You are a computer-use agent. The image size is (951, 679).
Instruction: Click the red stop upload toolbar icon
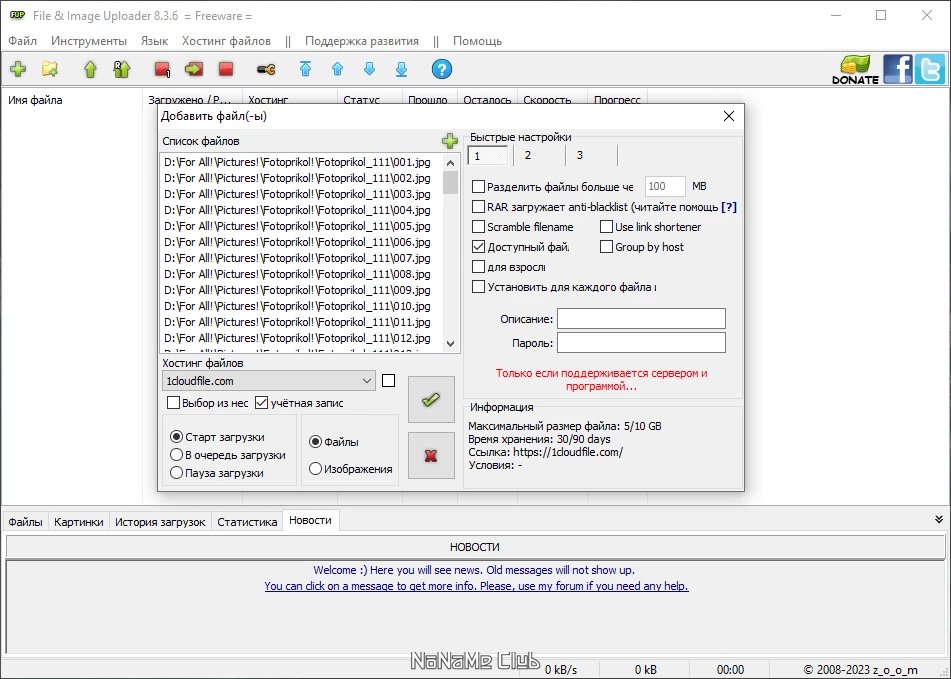(226, 69)
